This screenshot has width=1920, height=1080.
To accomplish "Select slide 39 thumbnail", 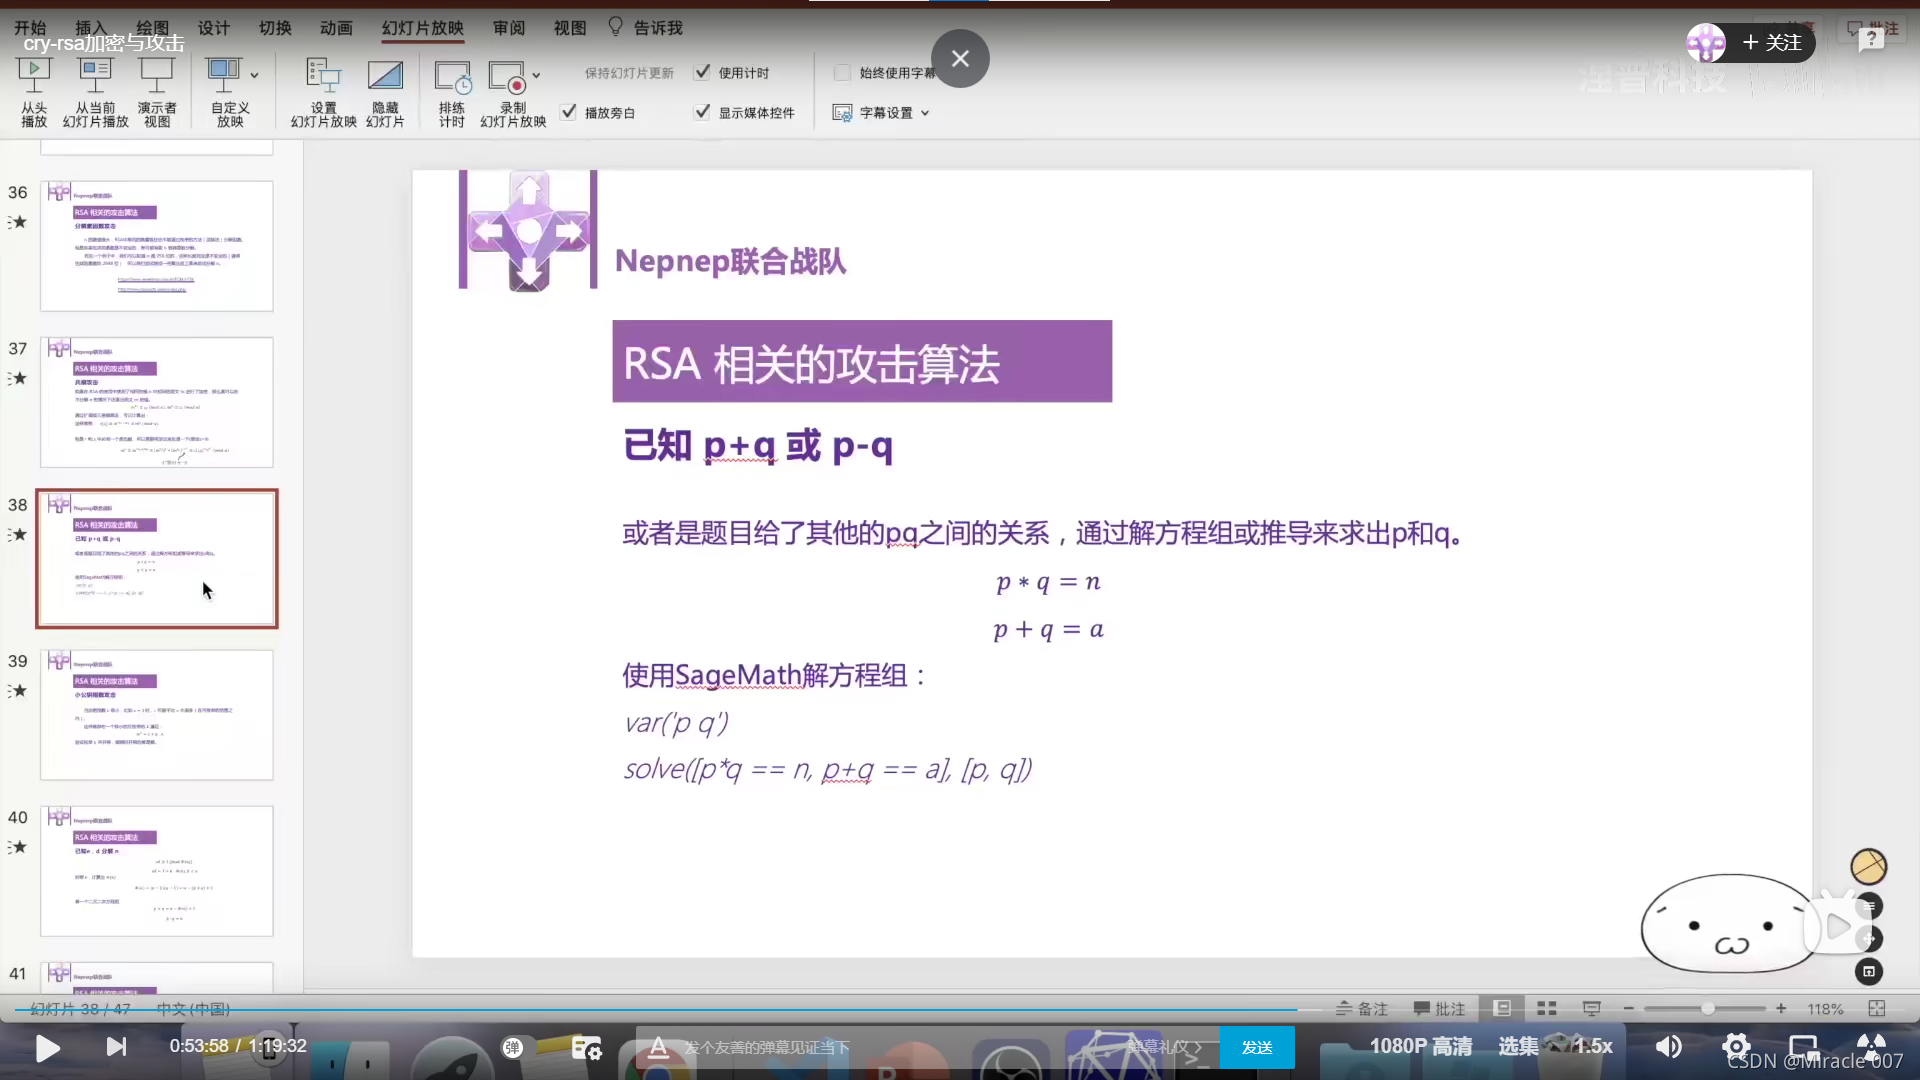I will (x=157, y=714).
